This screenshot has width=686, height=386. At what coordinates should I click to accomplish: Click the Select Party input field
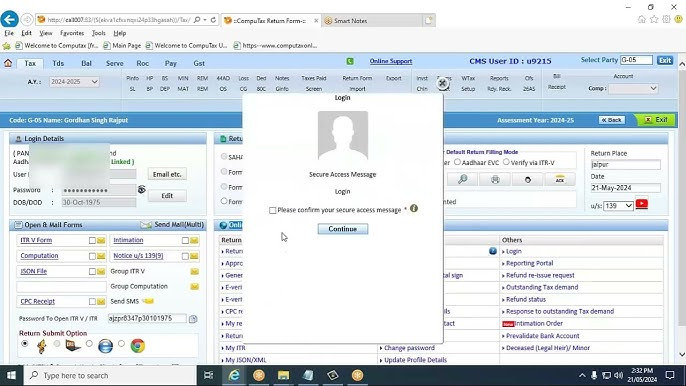(637, 60)
